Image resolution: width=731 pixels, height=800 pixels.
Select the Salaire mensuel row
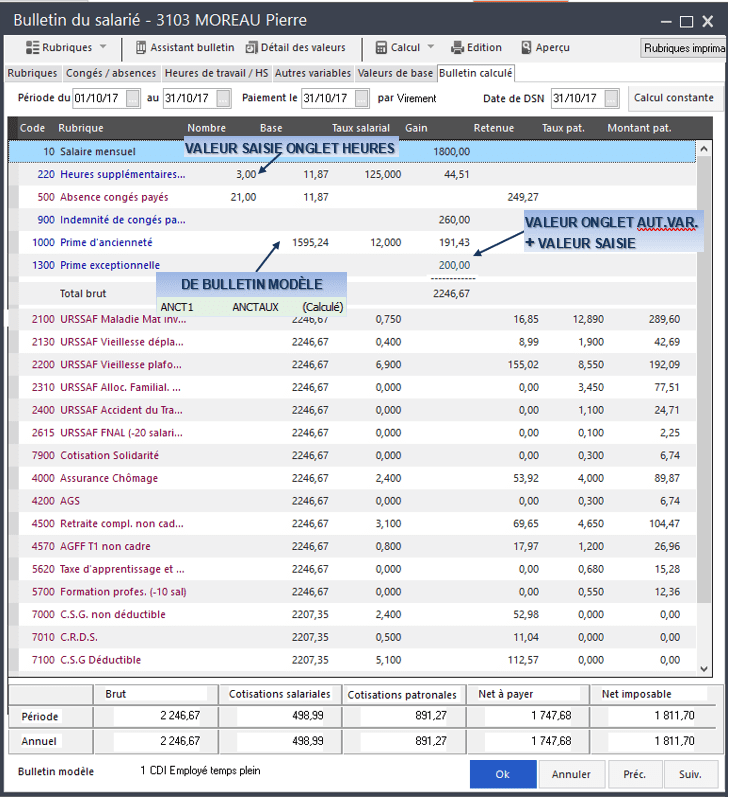352,152
